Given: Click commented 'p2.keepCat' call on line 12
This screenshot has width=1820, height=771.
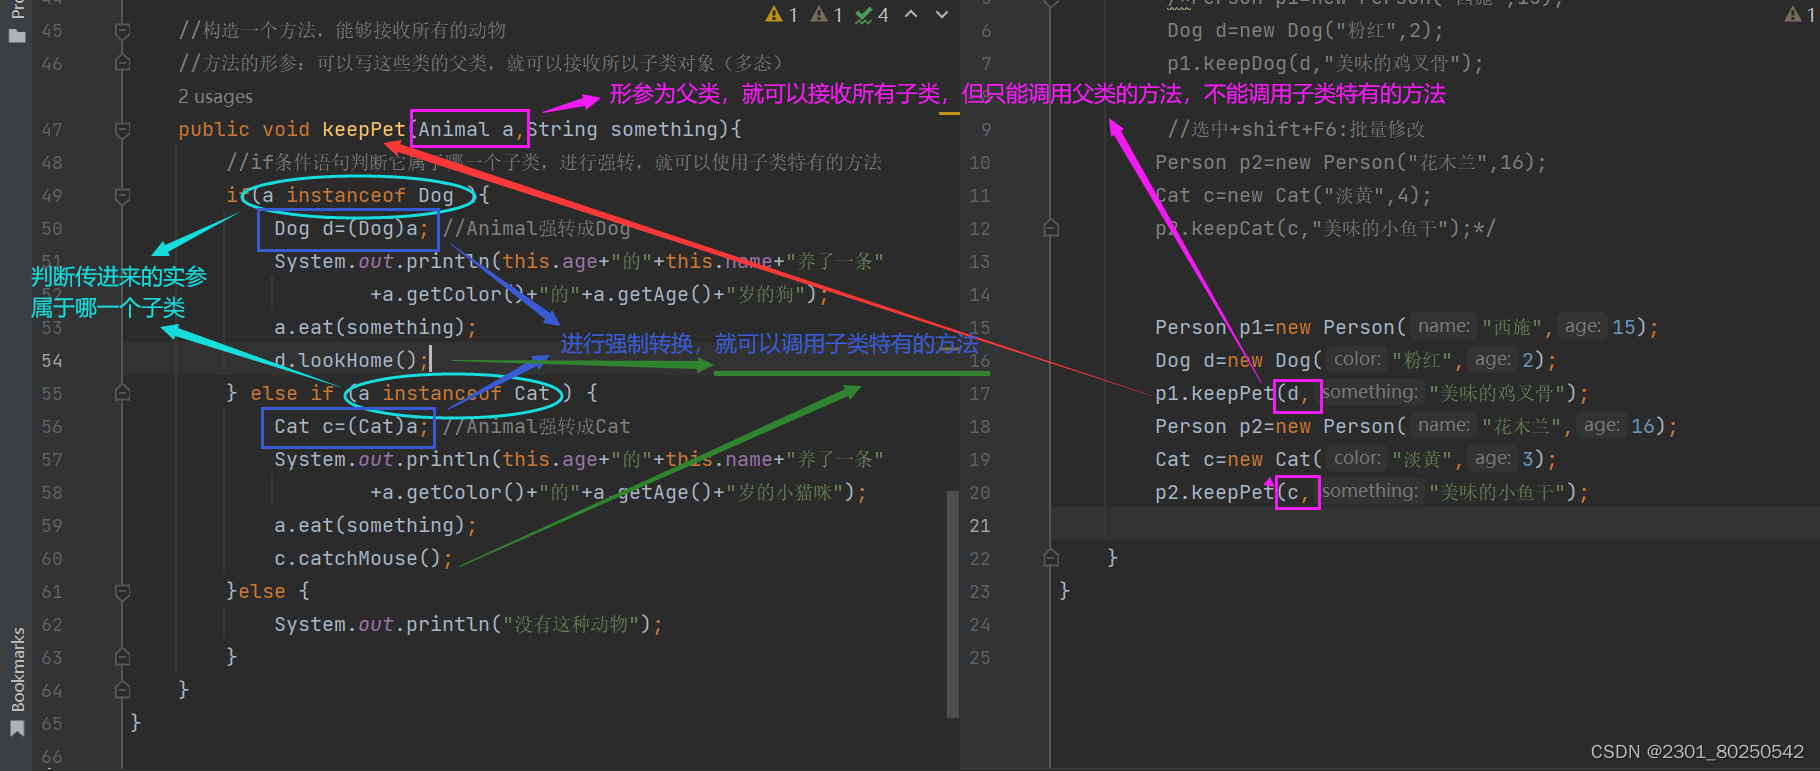Looking at the screenshot, I should pos(1215,229).
